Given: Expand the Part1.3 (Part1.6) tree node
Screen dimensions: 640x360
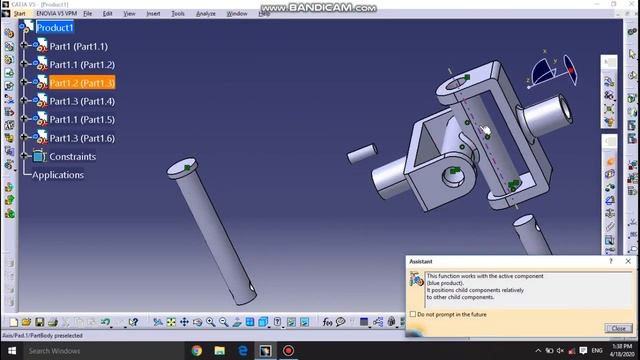Looking at the screenshot, I should pyautogui.click(x=23, y=137).
